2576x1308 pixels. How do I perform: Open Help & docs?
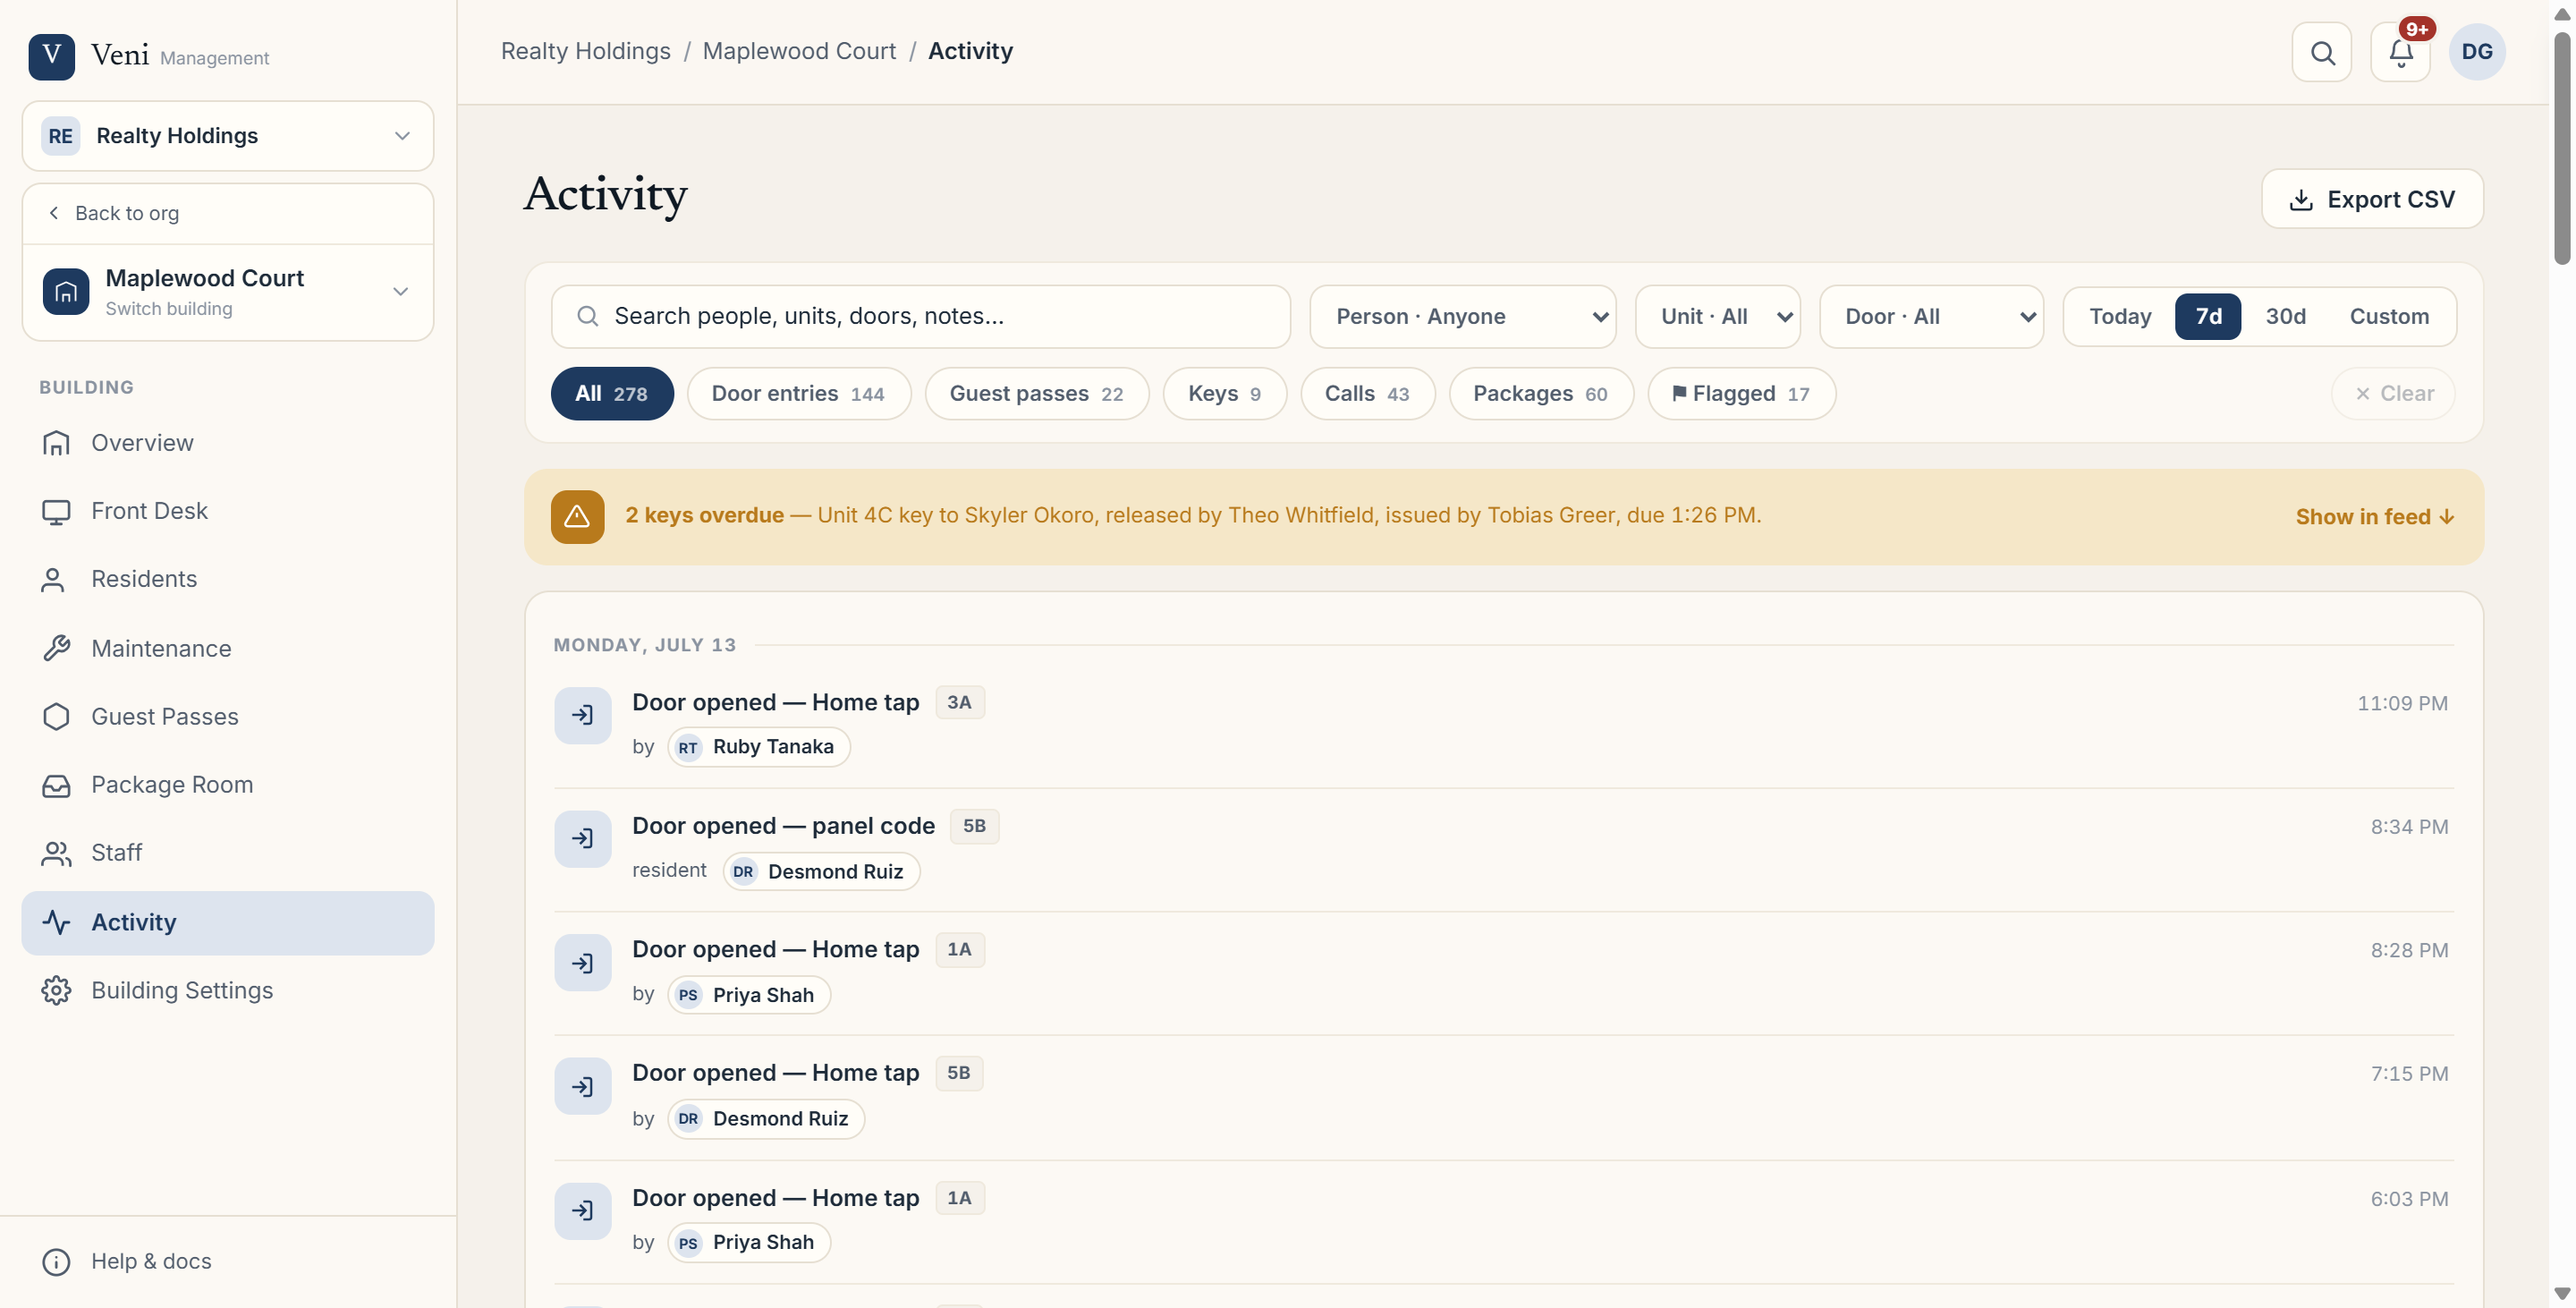(228, 1261)
